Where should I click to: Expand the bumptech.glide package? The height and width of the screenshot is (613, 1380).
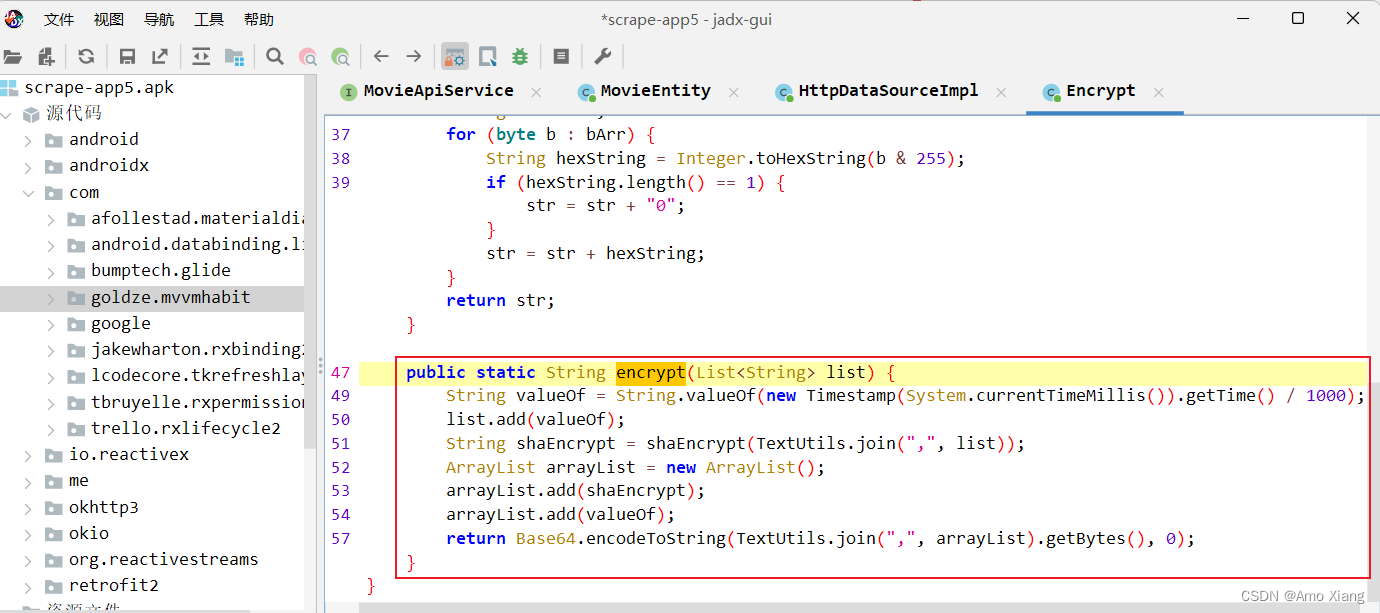pyautogui.click(x=50, y=271)
